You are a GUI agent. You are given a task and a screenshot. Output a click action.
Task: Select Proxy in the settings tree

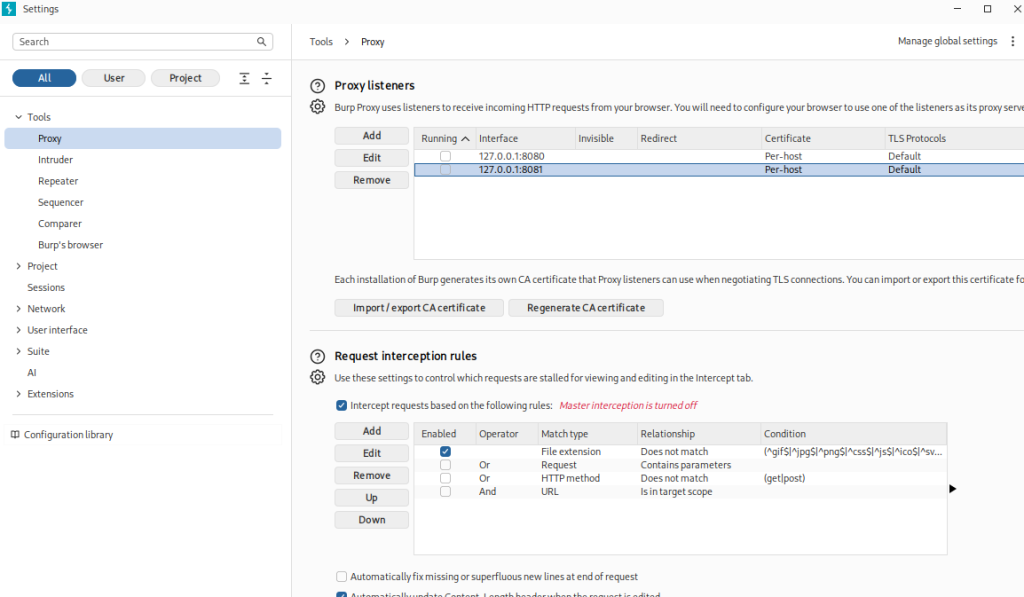(142, 138)
